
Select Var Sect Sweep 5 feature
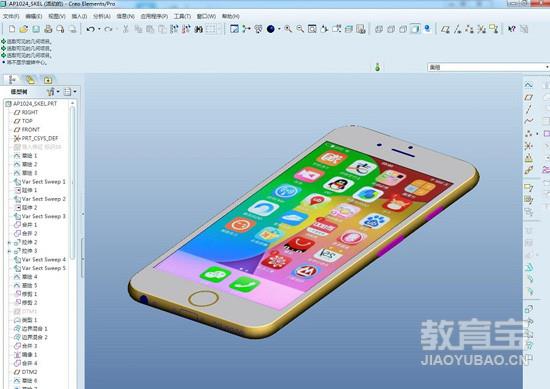(x=40, y=268)
